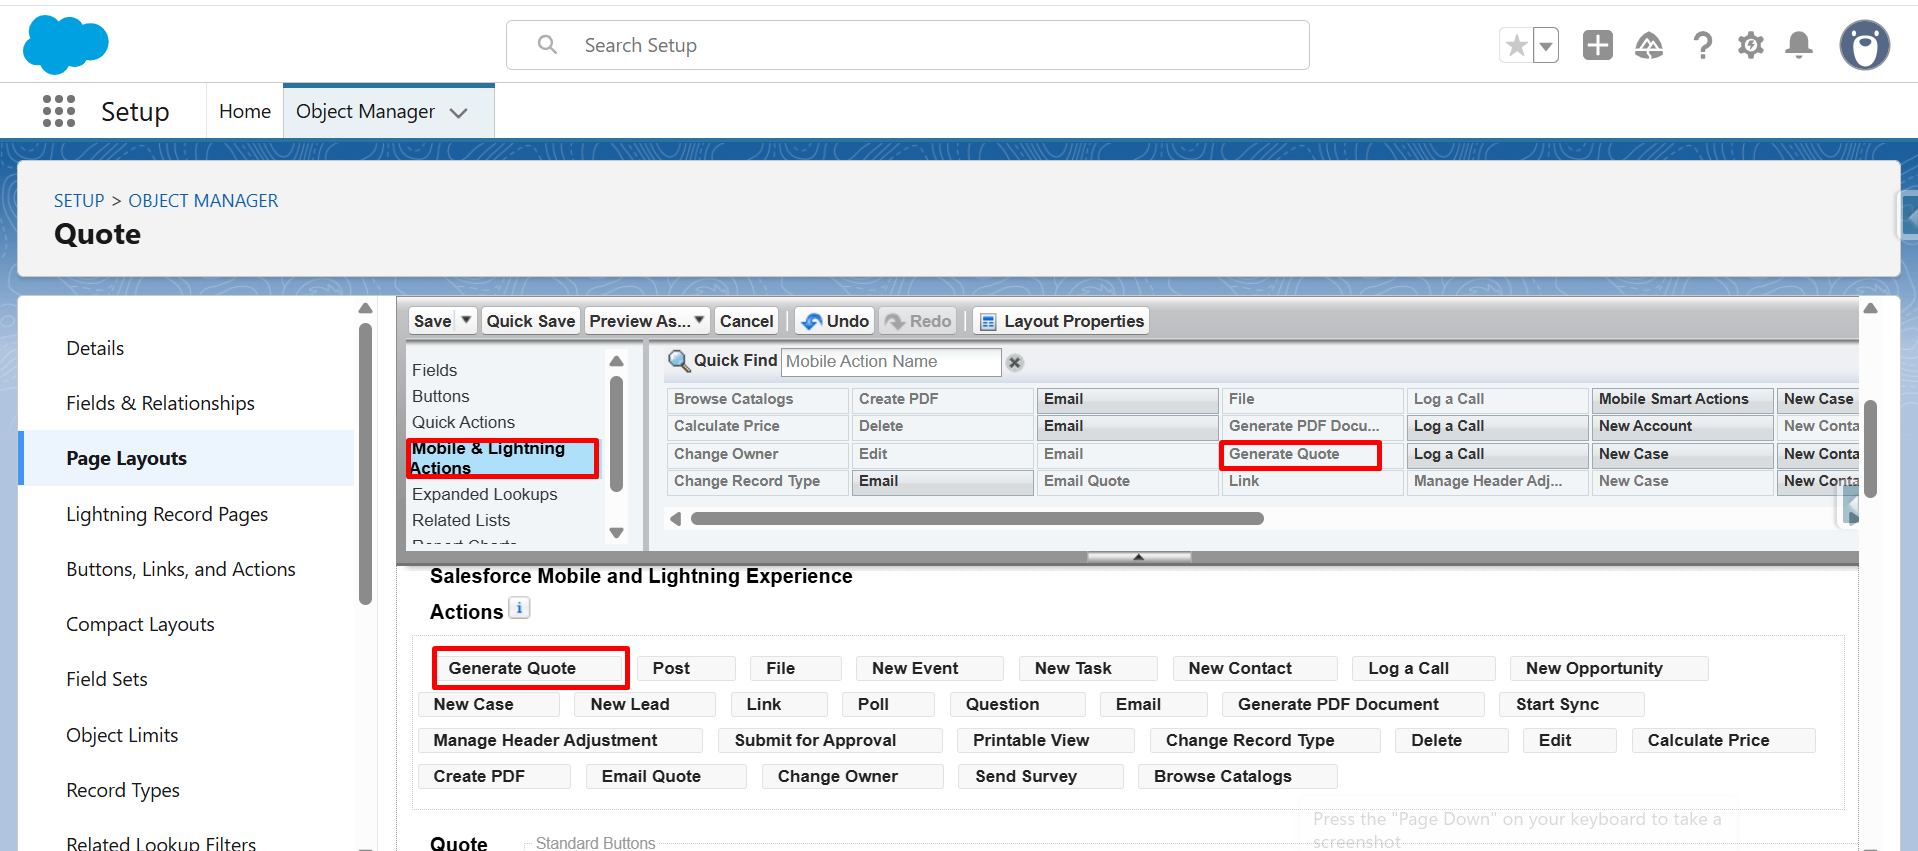Image resolution: width=1918 pixels, height=851 pixels.
Task: Open the Help question mark icon
Action: 1702,45
